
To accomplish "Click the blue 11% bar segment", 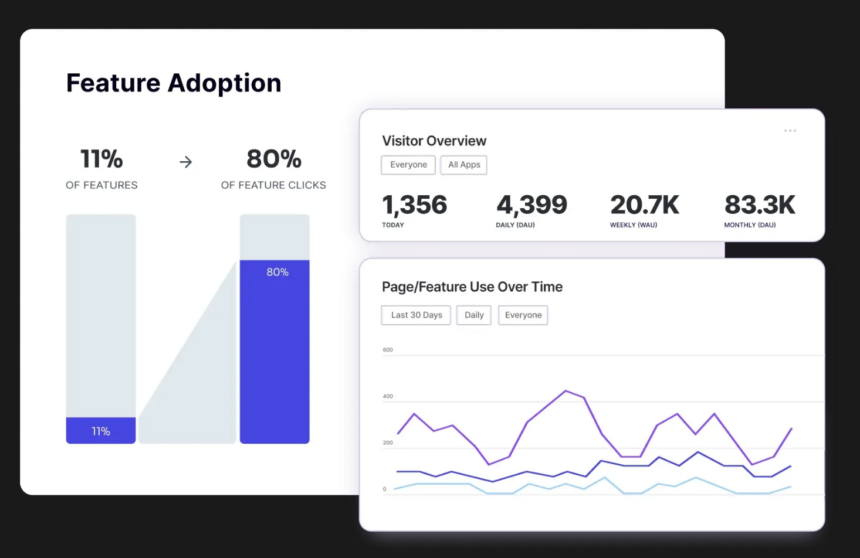I will point(101,430).
